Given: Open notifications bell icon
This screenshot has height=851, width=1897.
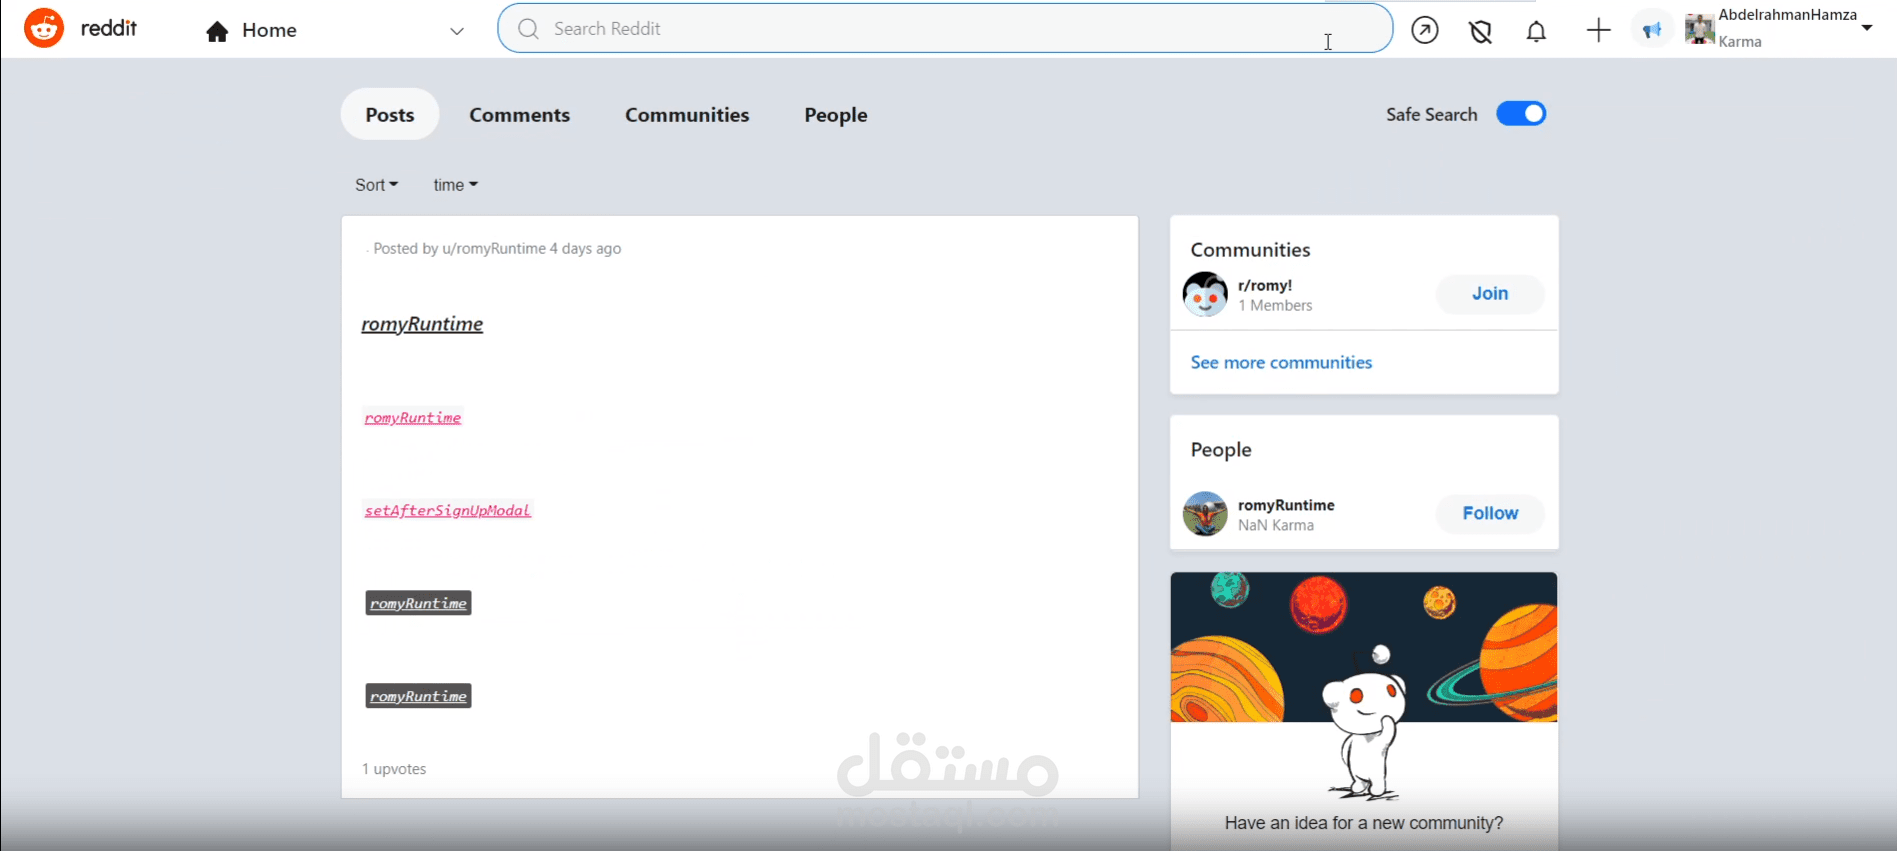Looking at the screenshot, I should (1537, 31).
